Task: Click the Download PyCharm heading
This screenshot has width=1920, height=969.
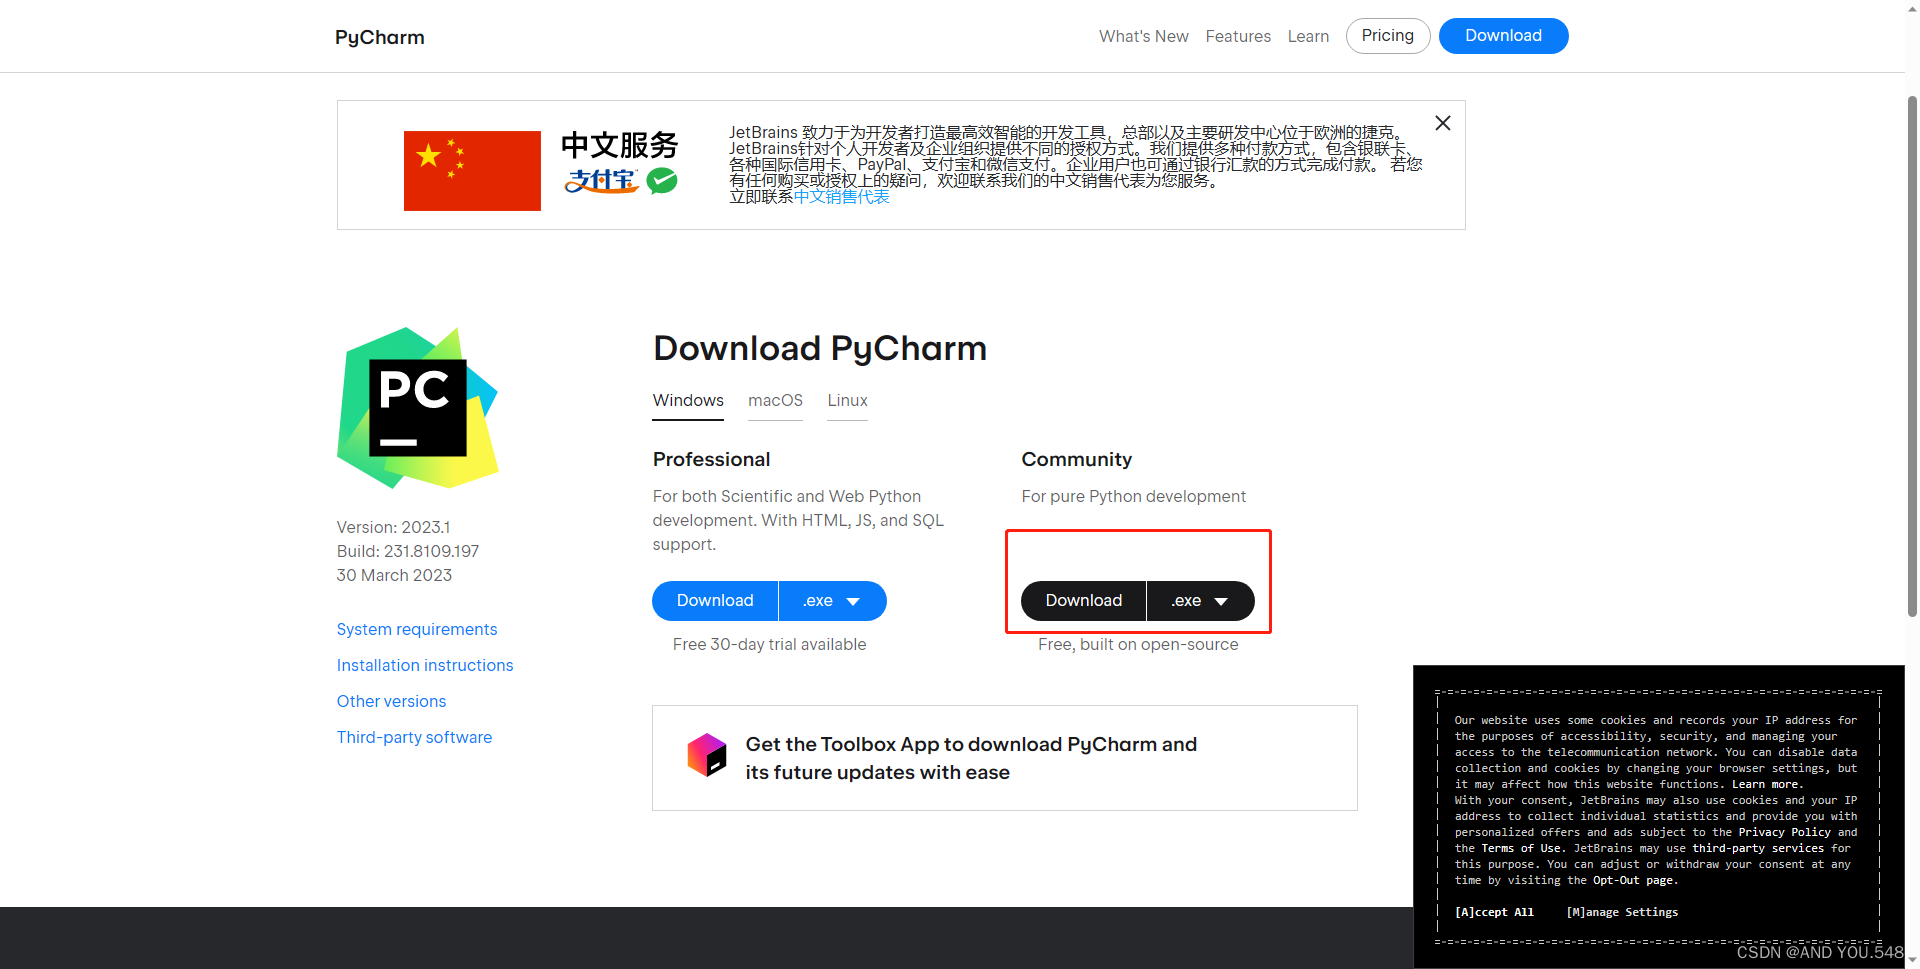Action: [820, 348]
